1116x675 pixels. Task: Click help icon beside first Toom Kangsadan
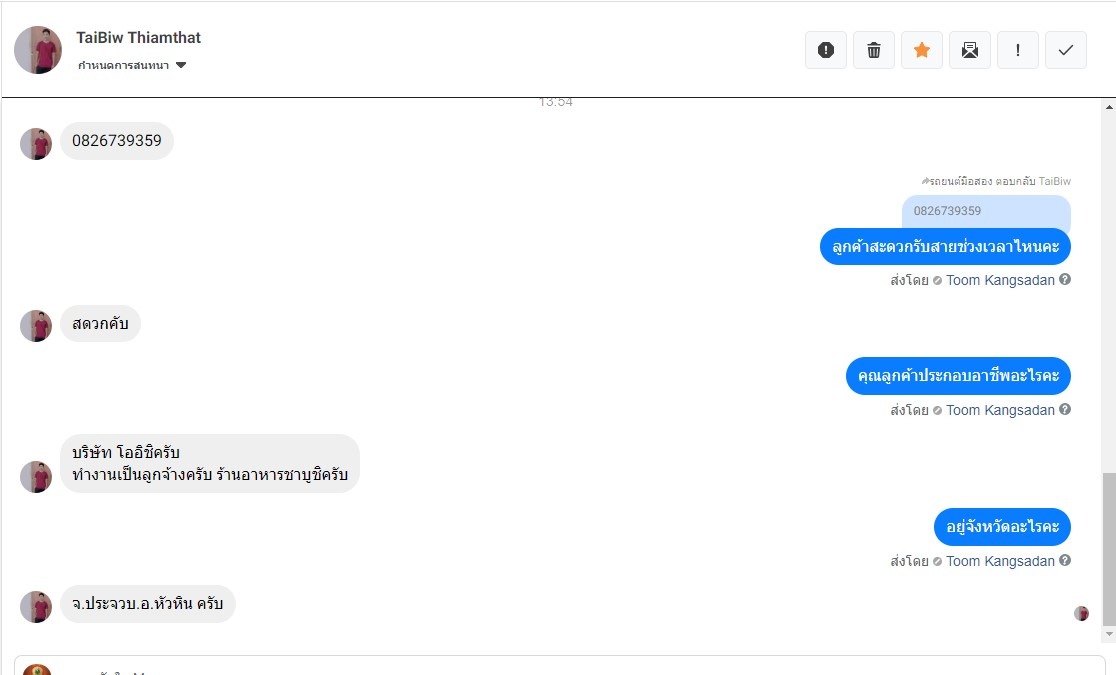(1065, 280)
